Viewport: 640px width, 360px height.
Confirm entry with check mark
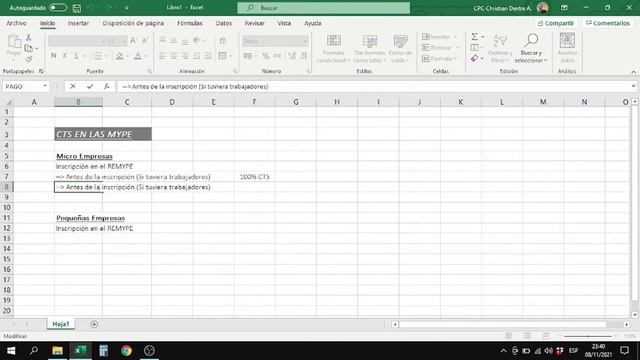[90, 87]
